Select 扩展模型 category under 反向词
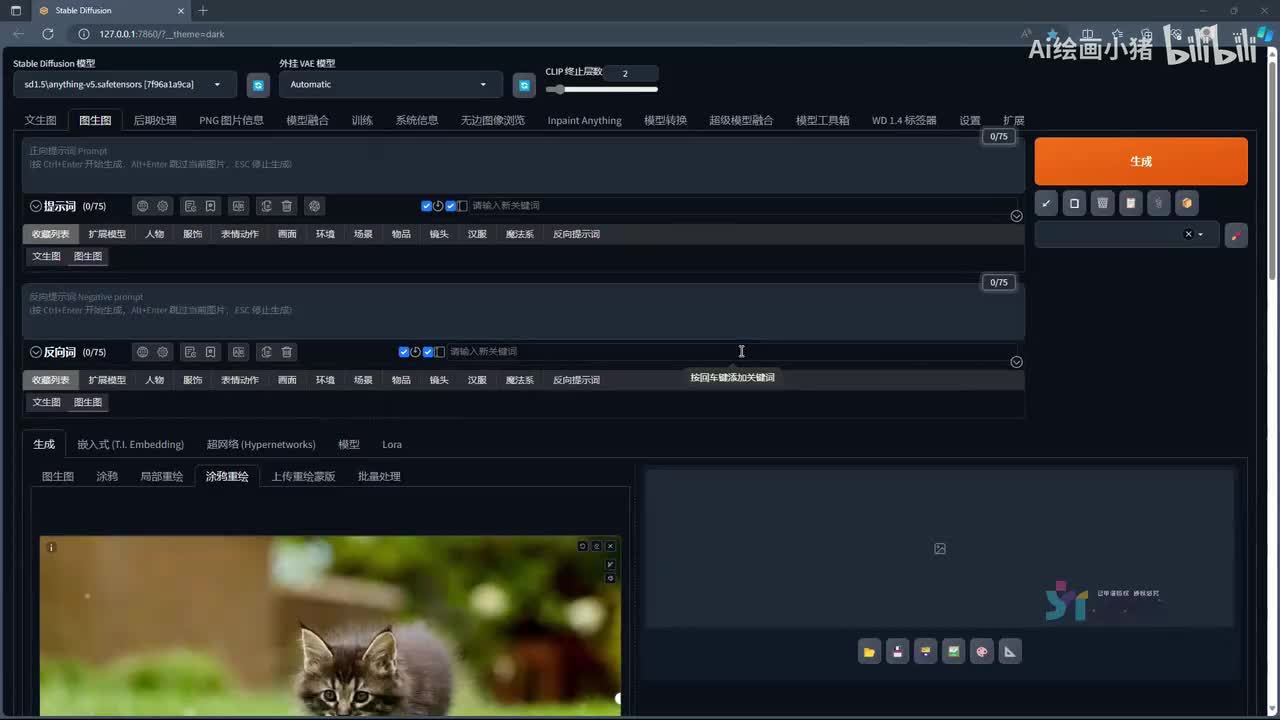Viewport: 1280px width, 720px height. click(x=107, y=380)
